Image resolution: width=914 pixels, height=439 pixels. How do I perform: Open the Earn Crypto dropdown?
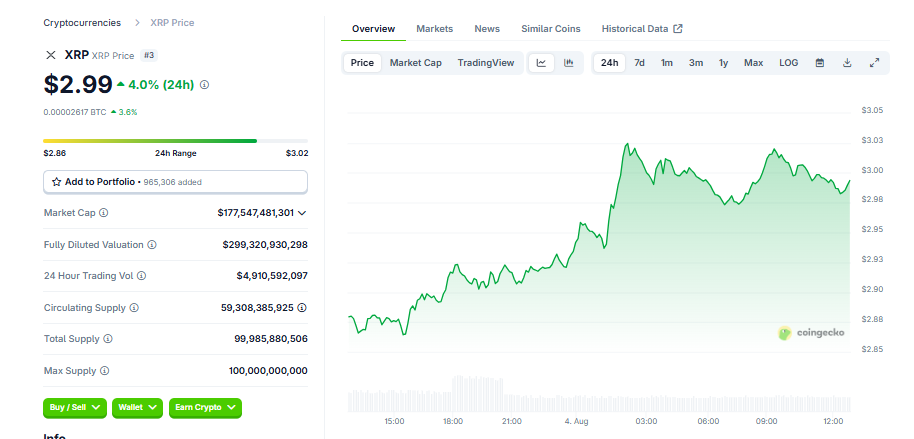pyautogui.click(x=205, y=408)
